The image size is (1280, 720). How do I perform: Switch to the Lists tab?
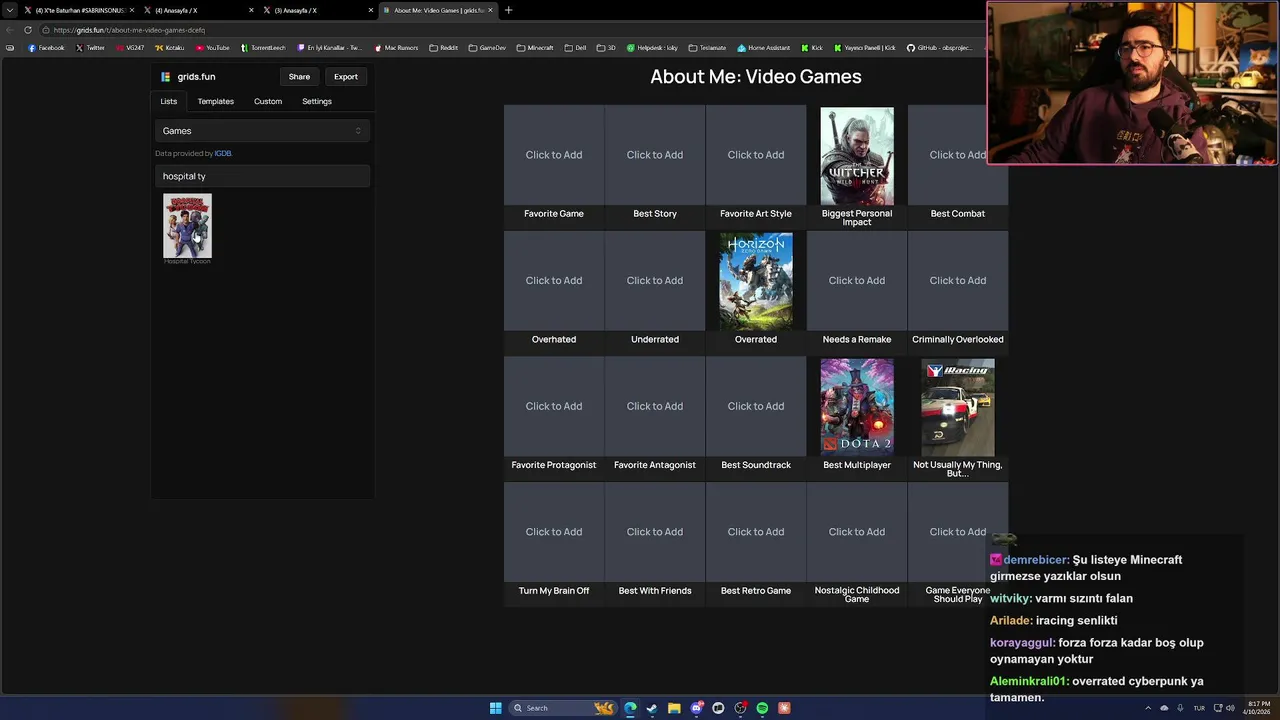pyautogui.click(x=169, y=101)
